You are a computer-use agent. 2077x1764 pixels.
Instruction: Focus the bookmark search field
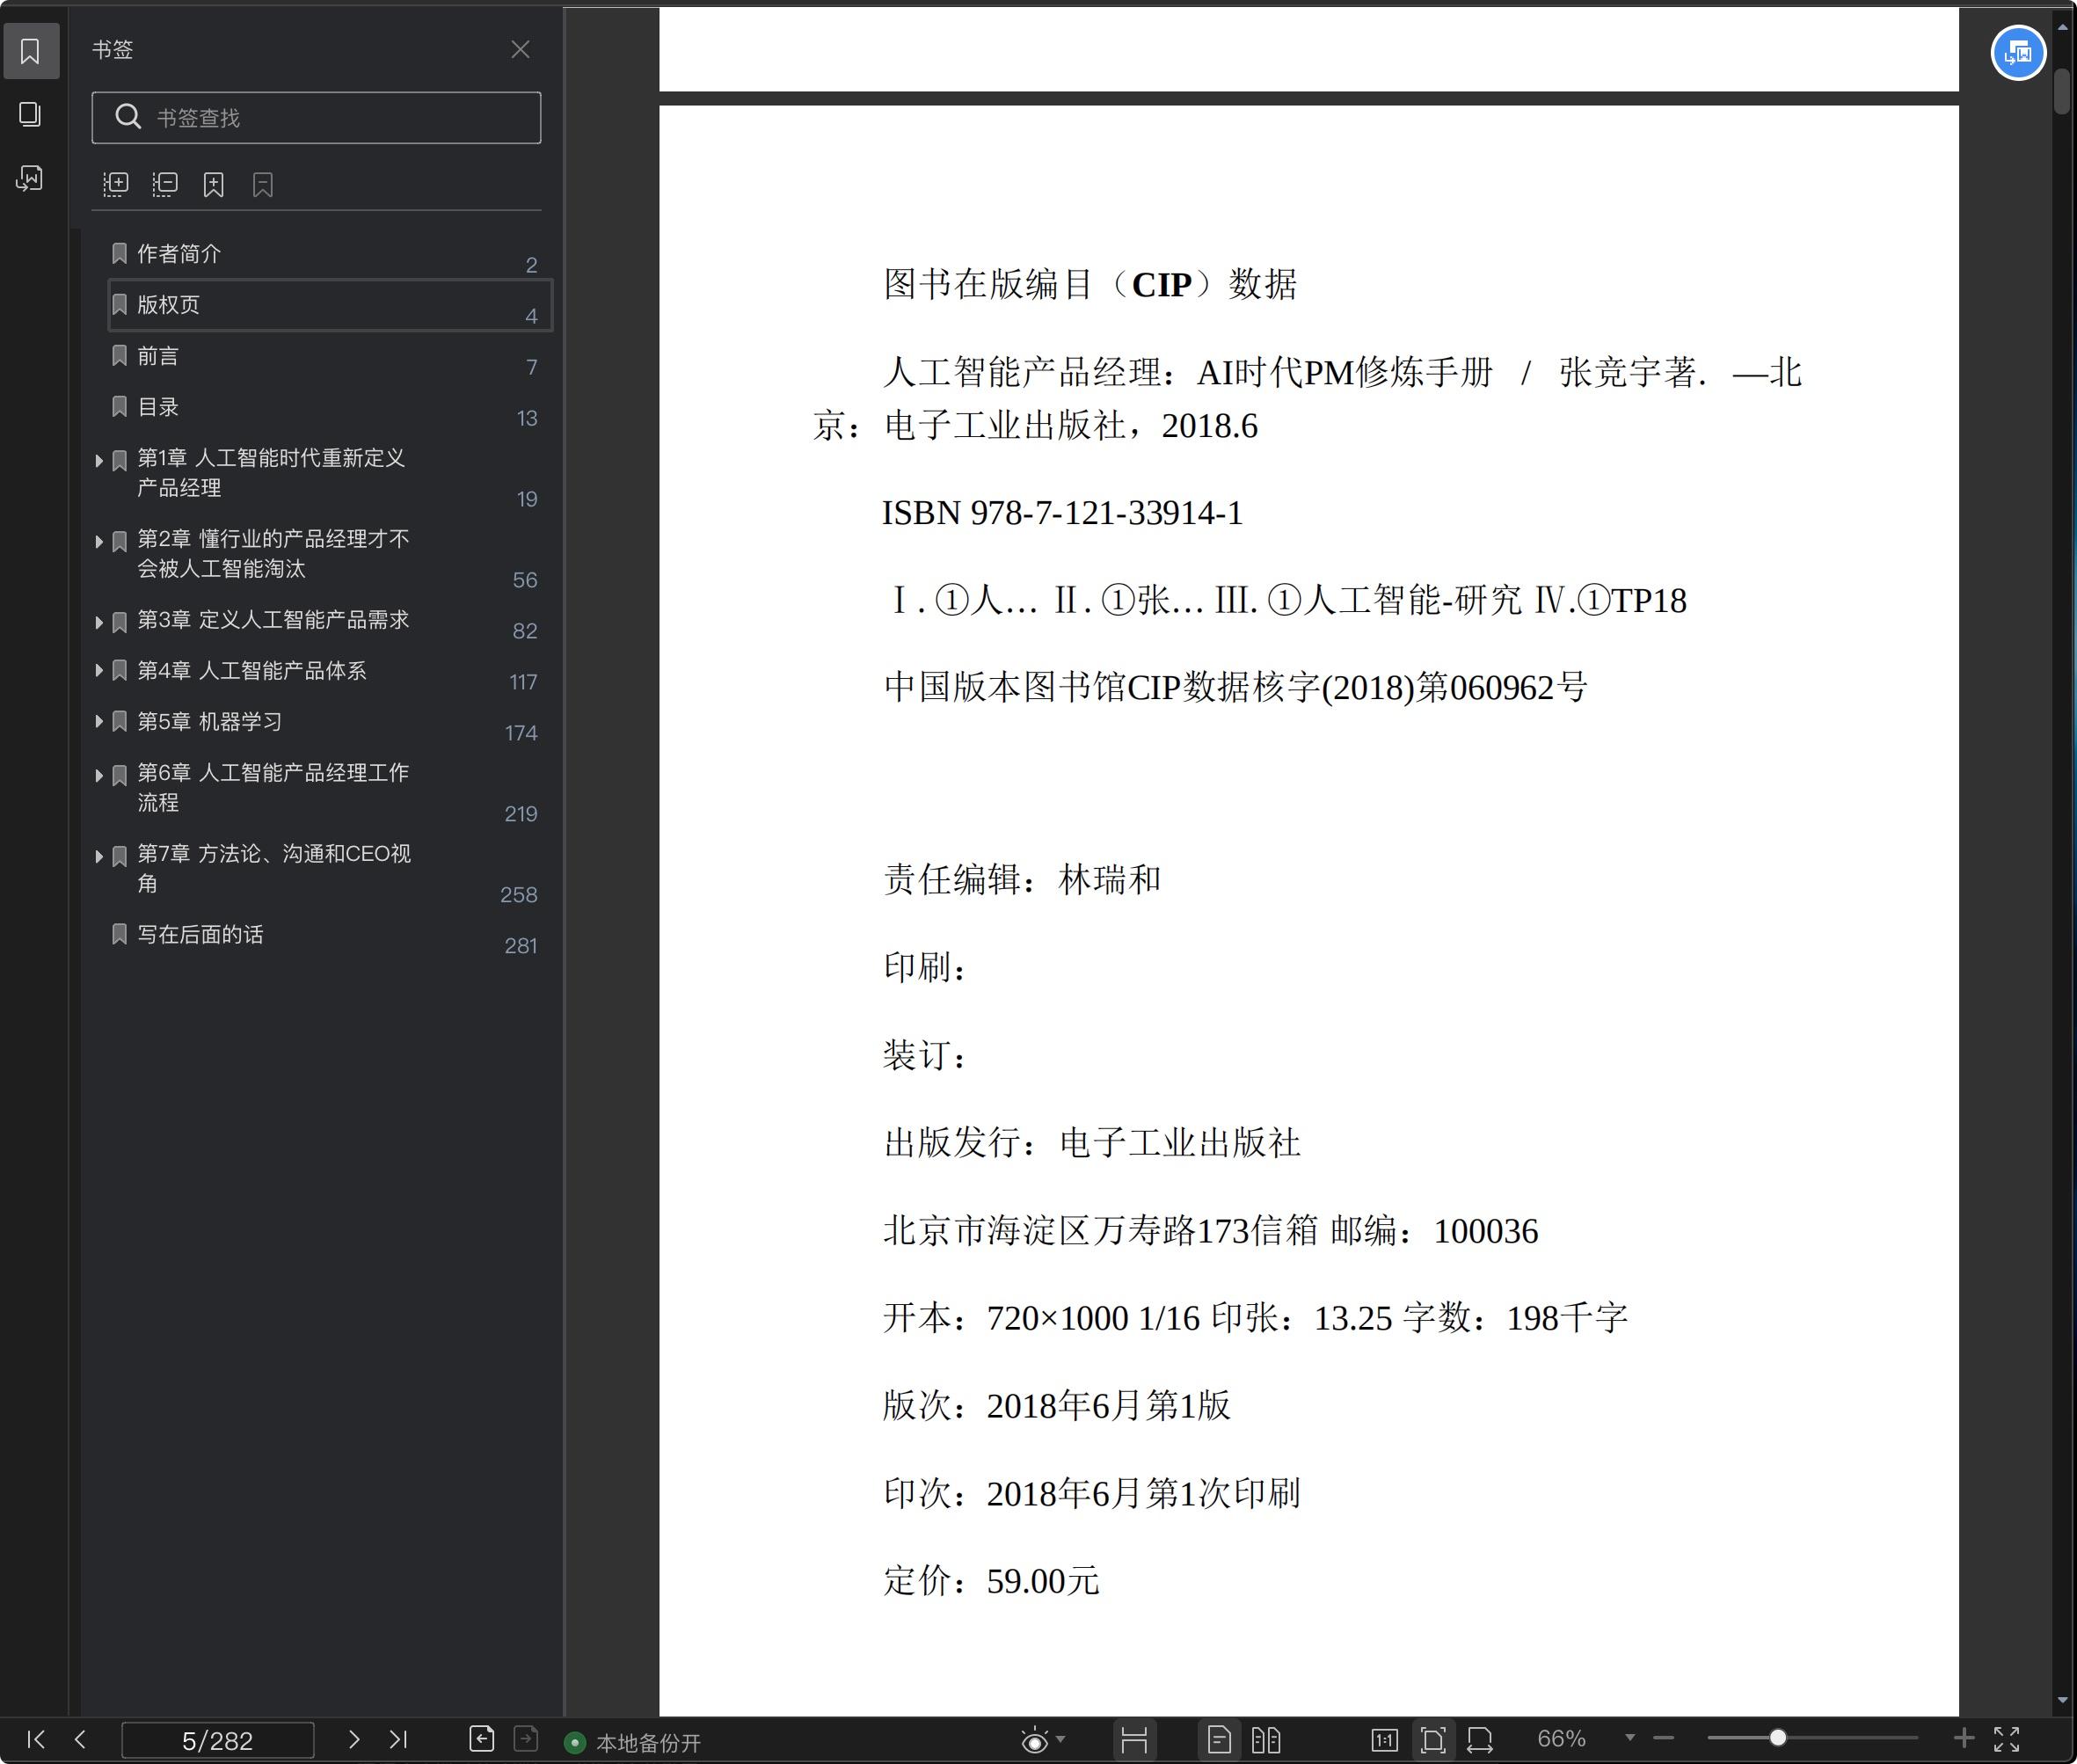316,118
